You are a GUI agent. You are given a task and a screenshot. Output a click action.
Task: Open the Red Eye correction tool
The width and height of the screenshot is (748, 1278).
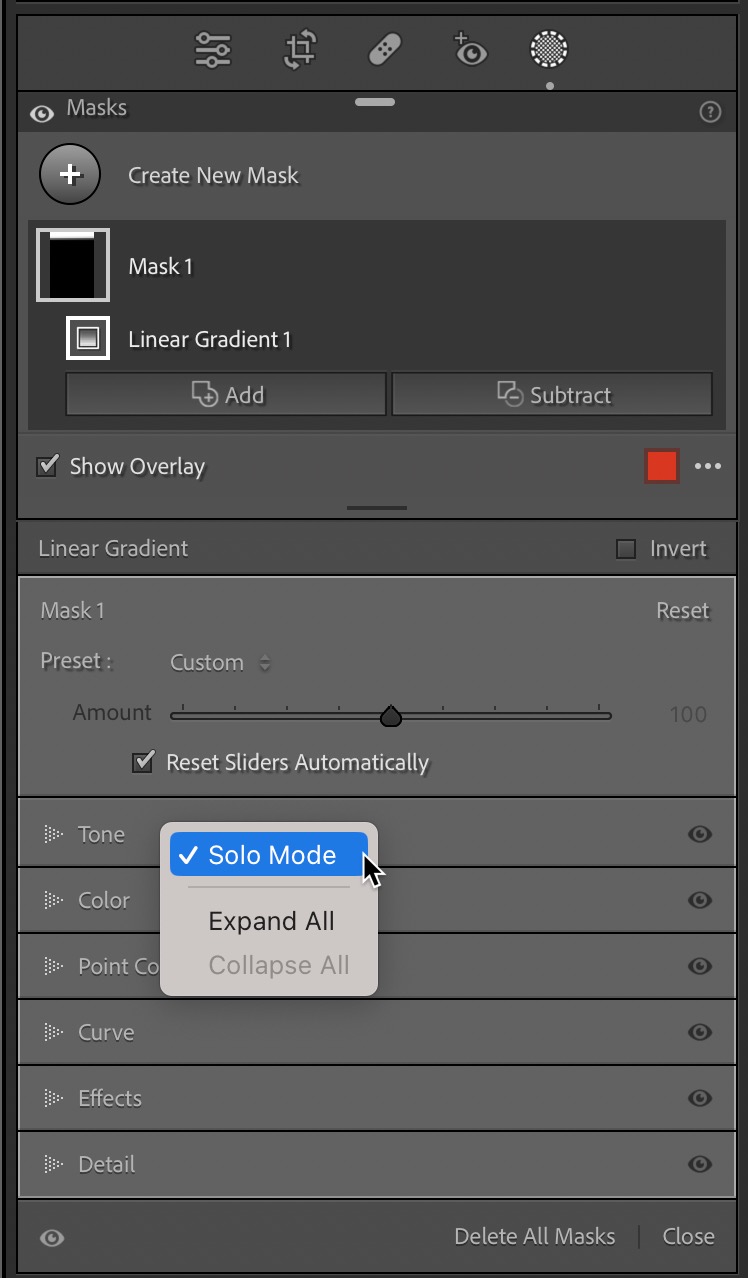469,49
